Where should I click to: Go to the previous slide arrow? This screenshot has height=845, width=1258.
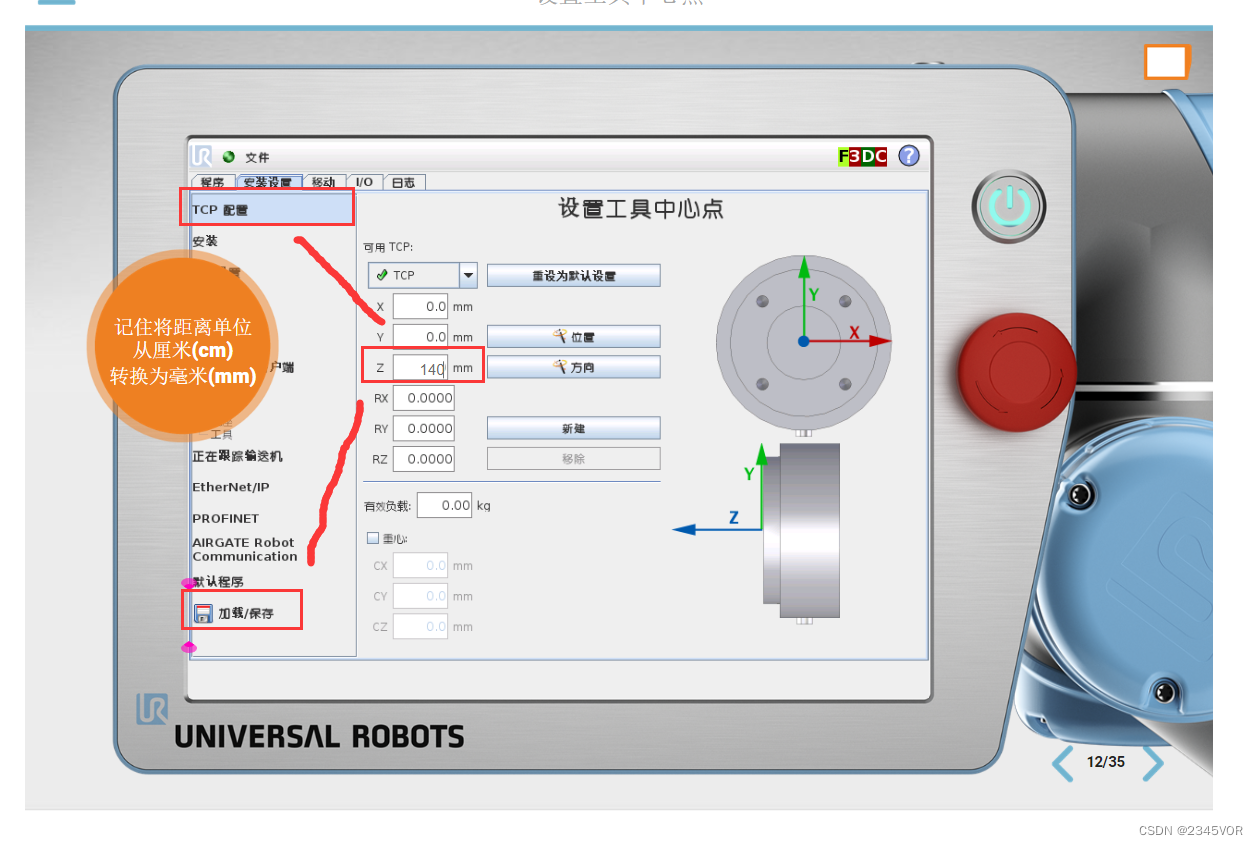coord(1064,763)
